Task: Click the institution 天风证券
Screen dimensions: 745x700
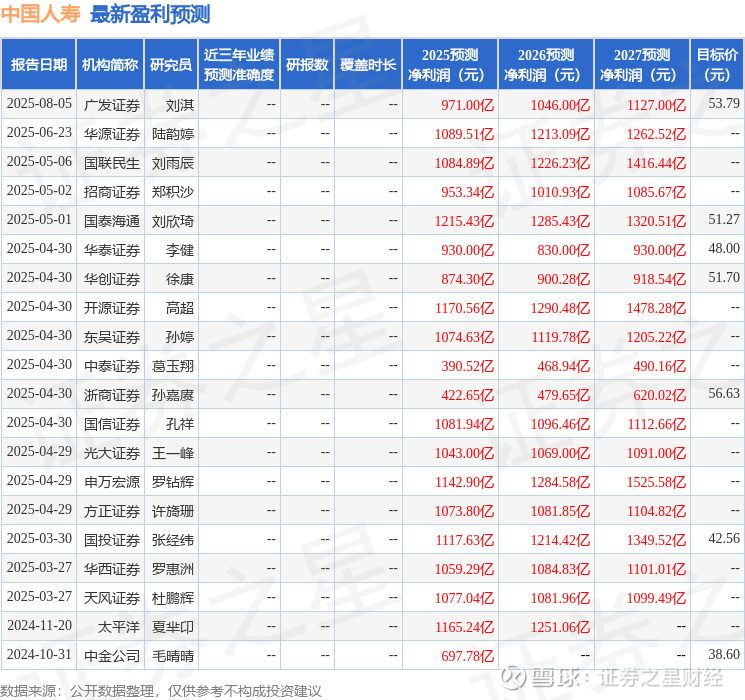Action: (112, 598)
